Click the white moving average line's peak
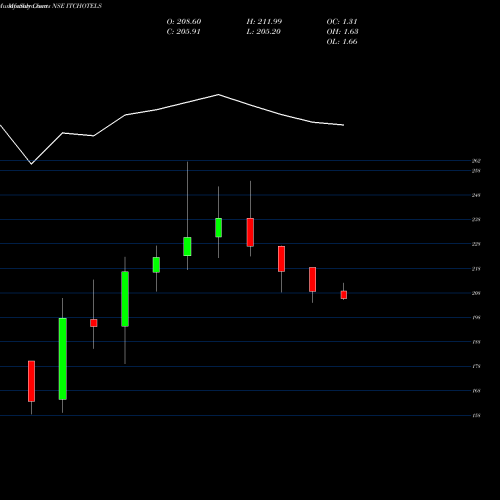This screenshot has width=500, height=500. tap(219, 95)
